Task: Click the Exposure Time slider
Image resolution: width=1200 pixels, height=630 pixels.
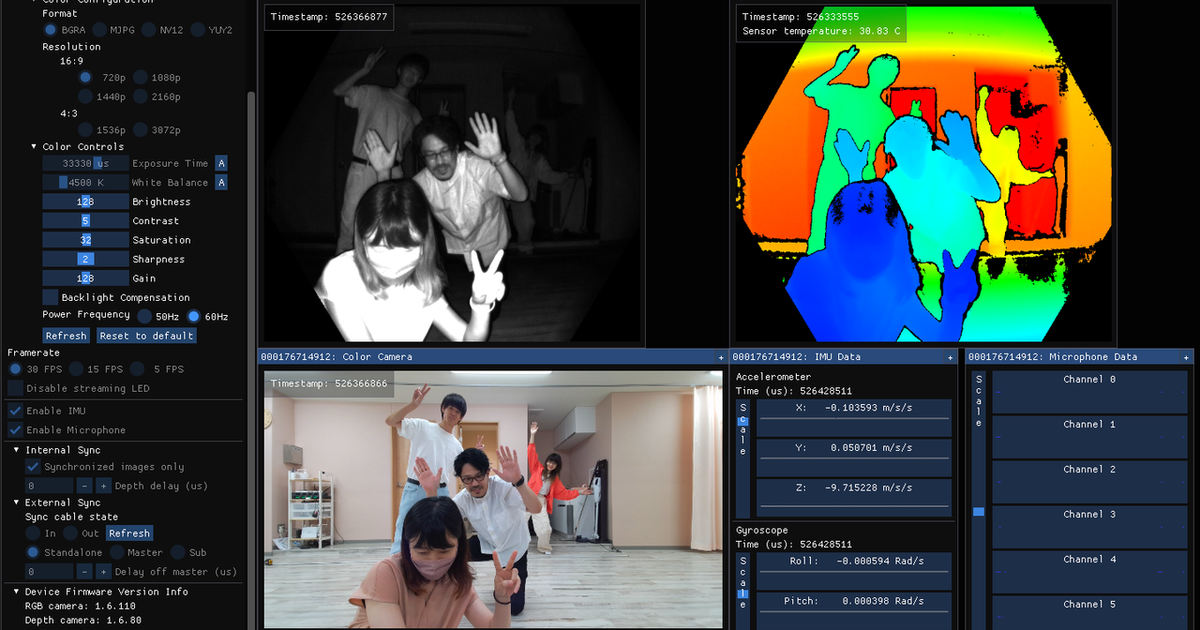Action: 85,163
